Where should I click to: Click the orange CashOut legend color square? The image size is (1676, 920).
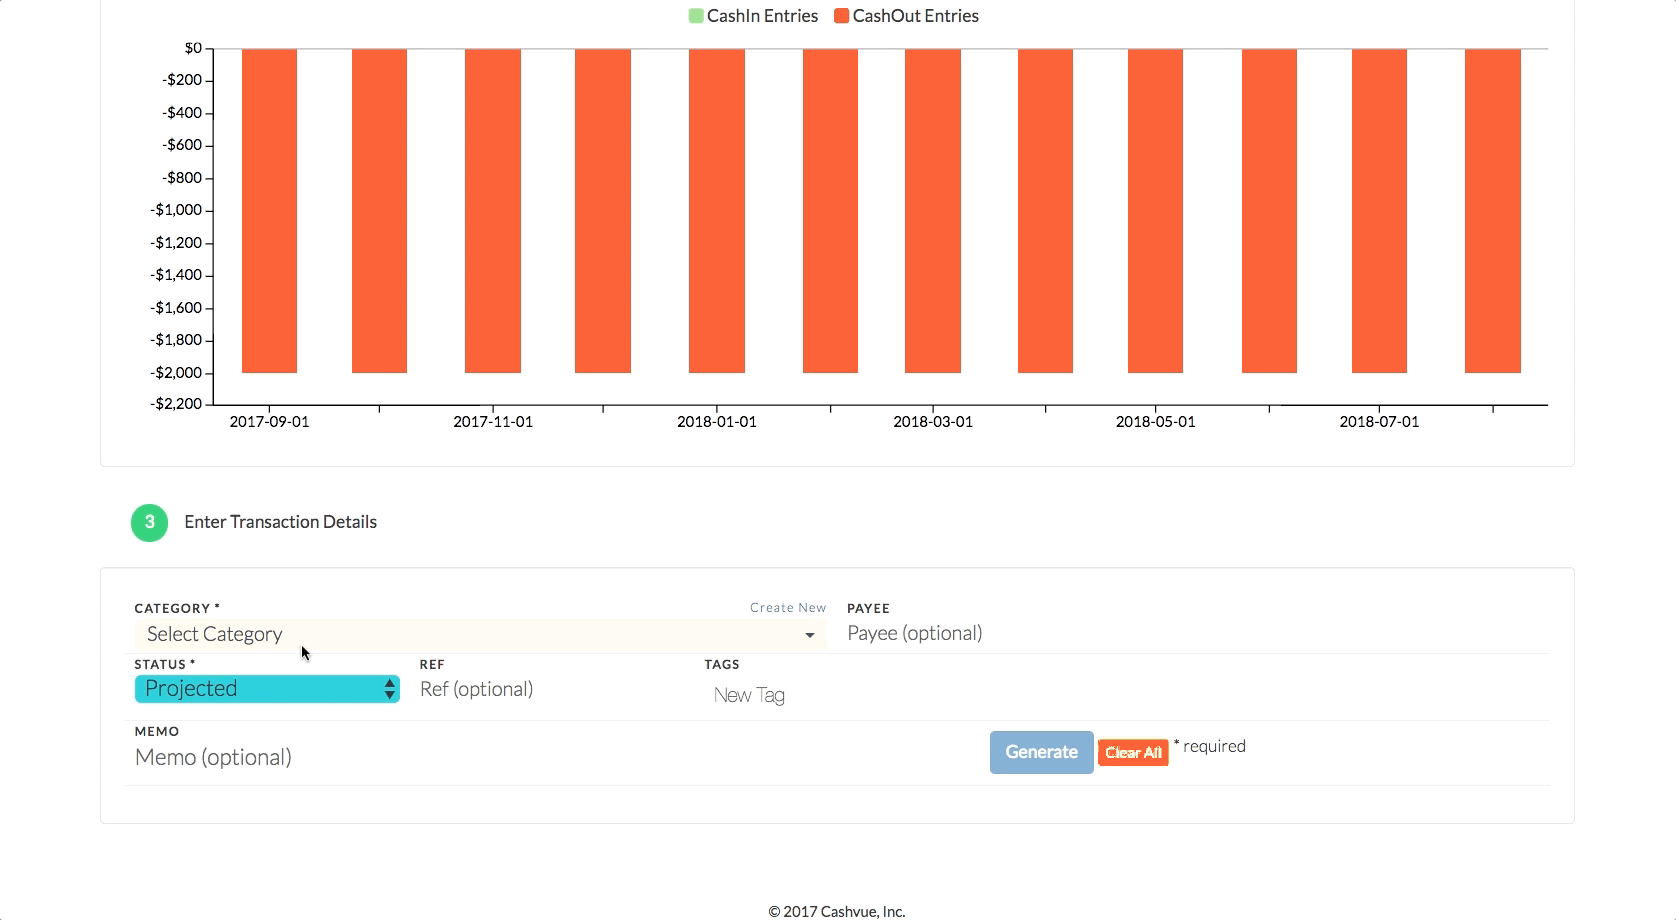point(841,16)
